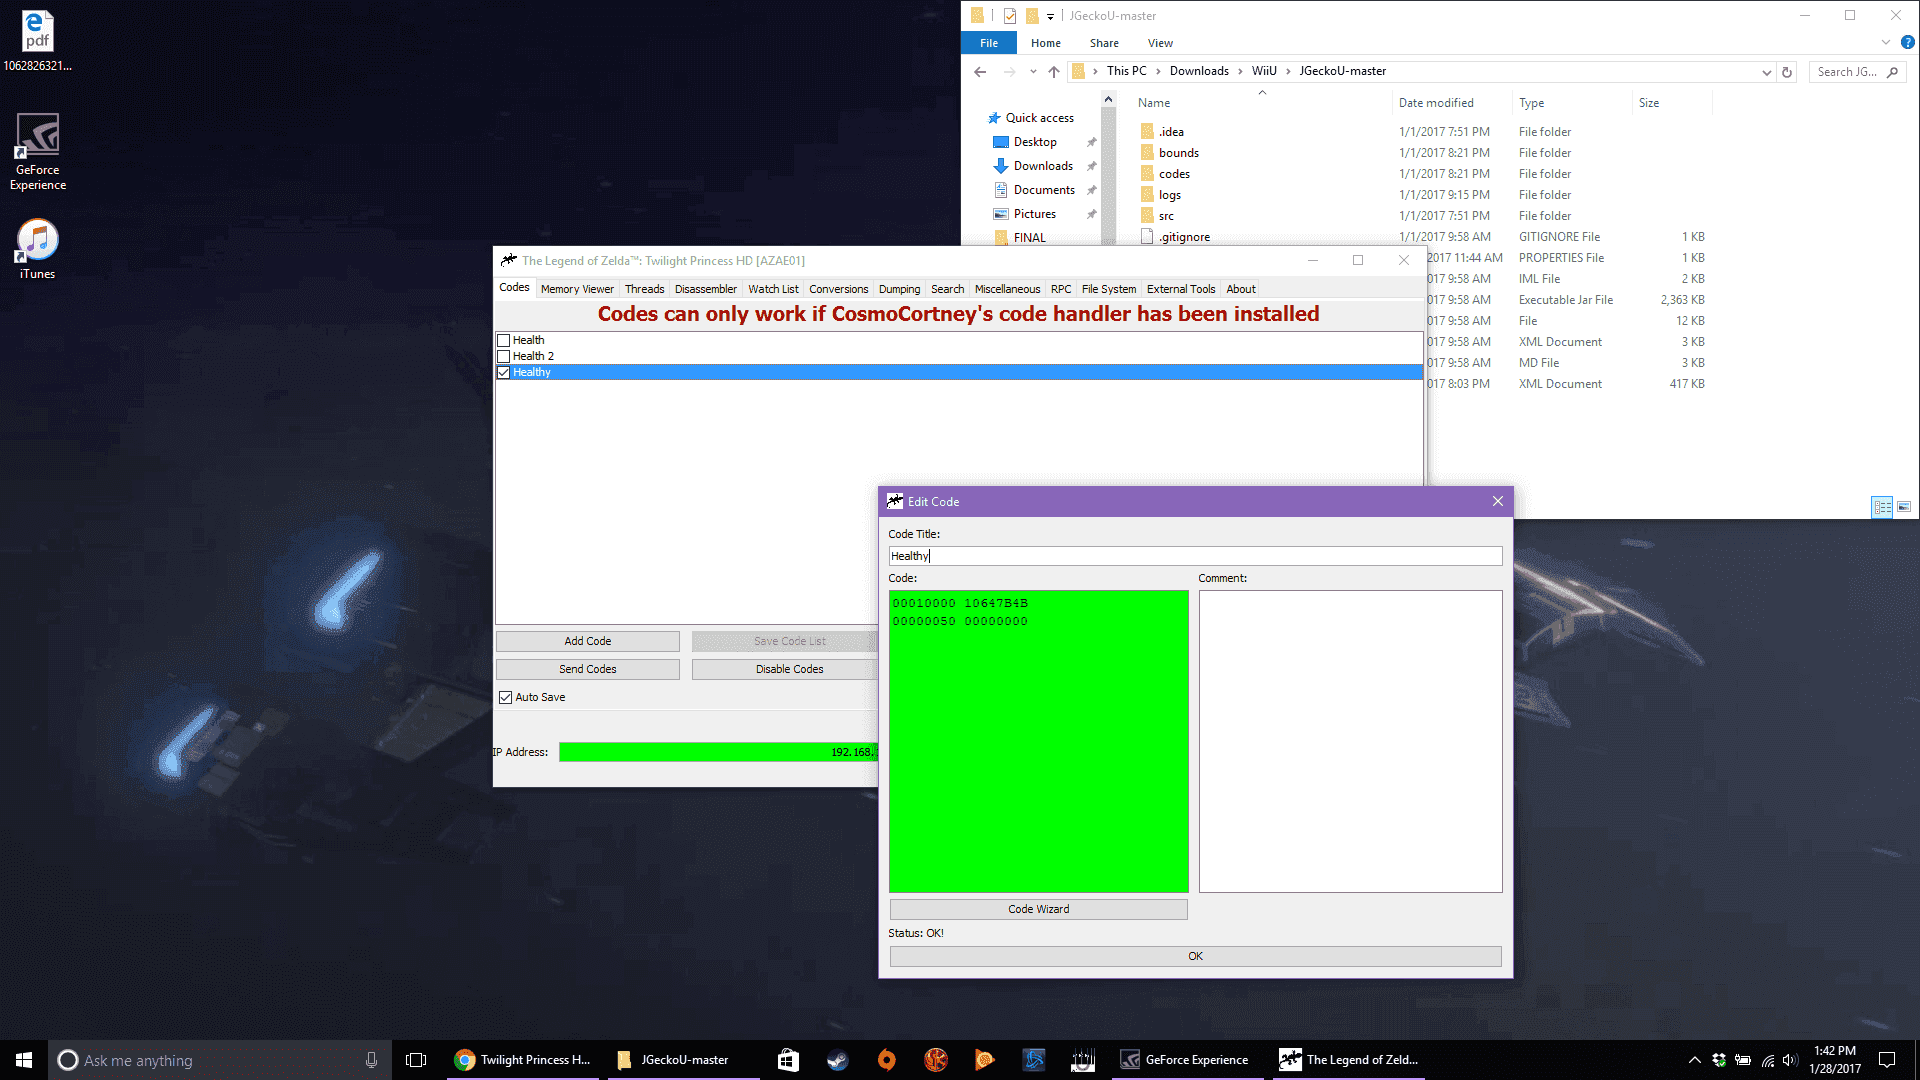Click the green Code text area

[x=1038, y=741]
